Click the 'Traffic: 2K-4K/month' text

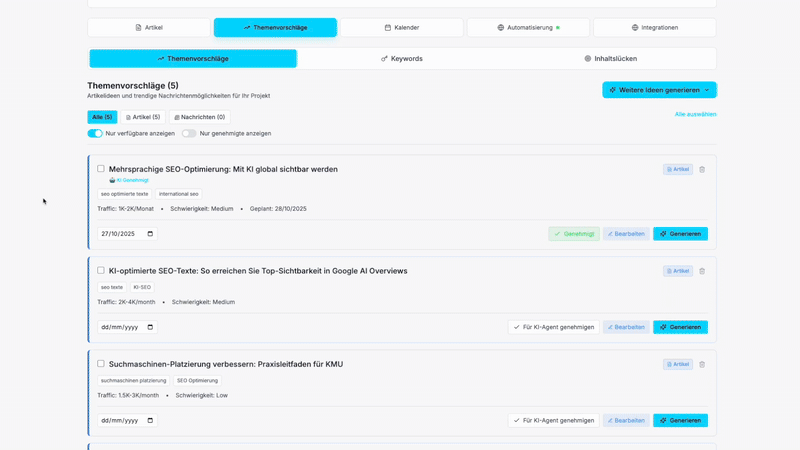pos(126,302)
